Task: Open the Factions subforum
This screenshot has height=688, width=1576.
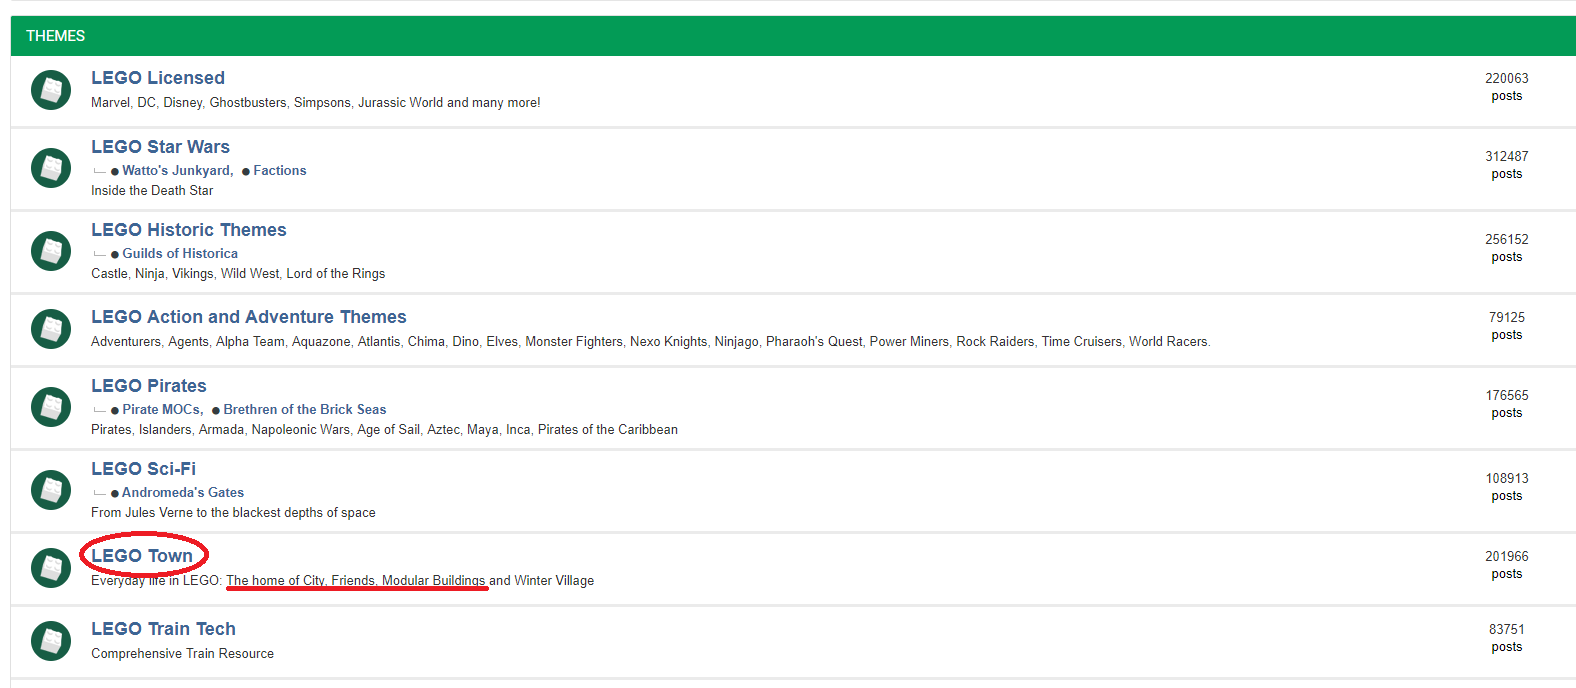Action: [x=279, y=171]
